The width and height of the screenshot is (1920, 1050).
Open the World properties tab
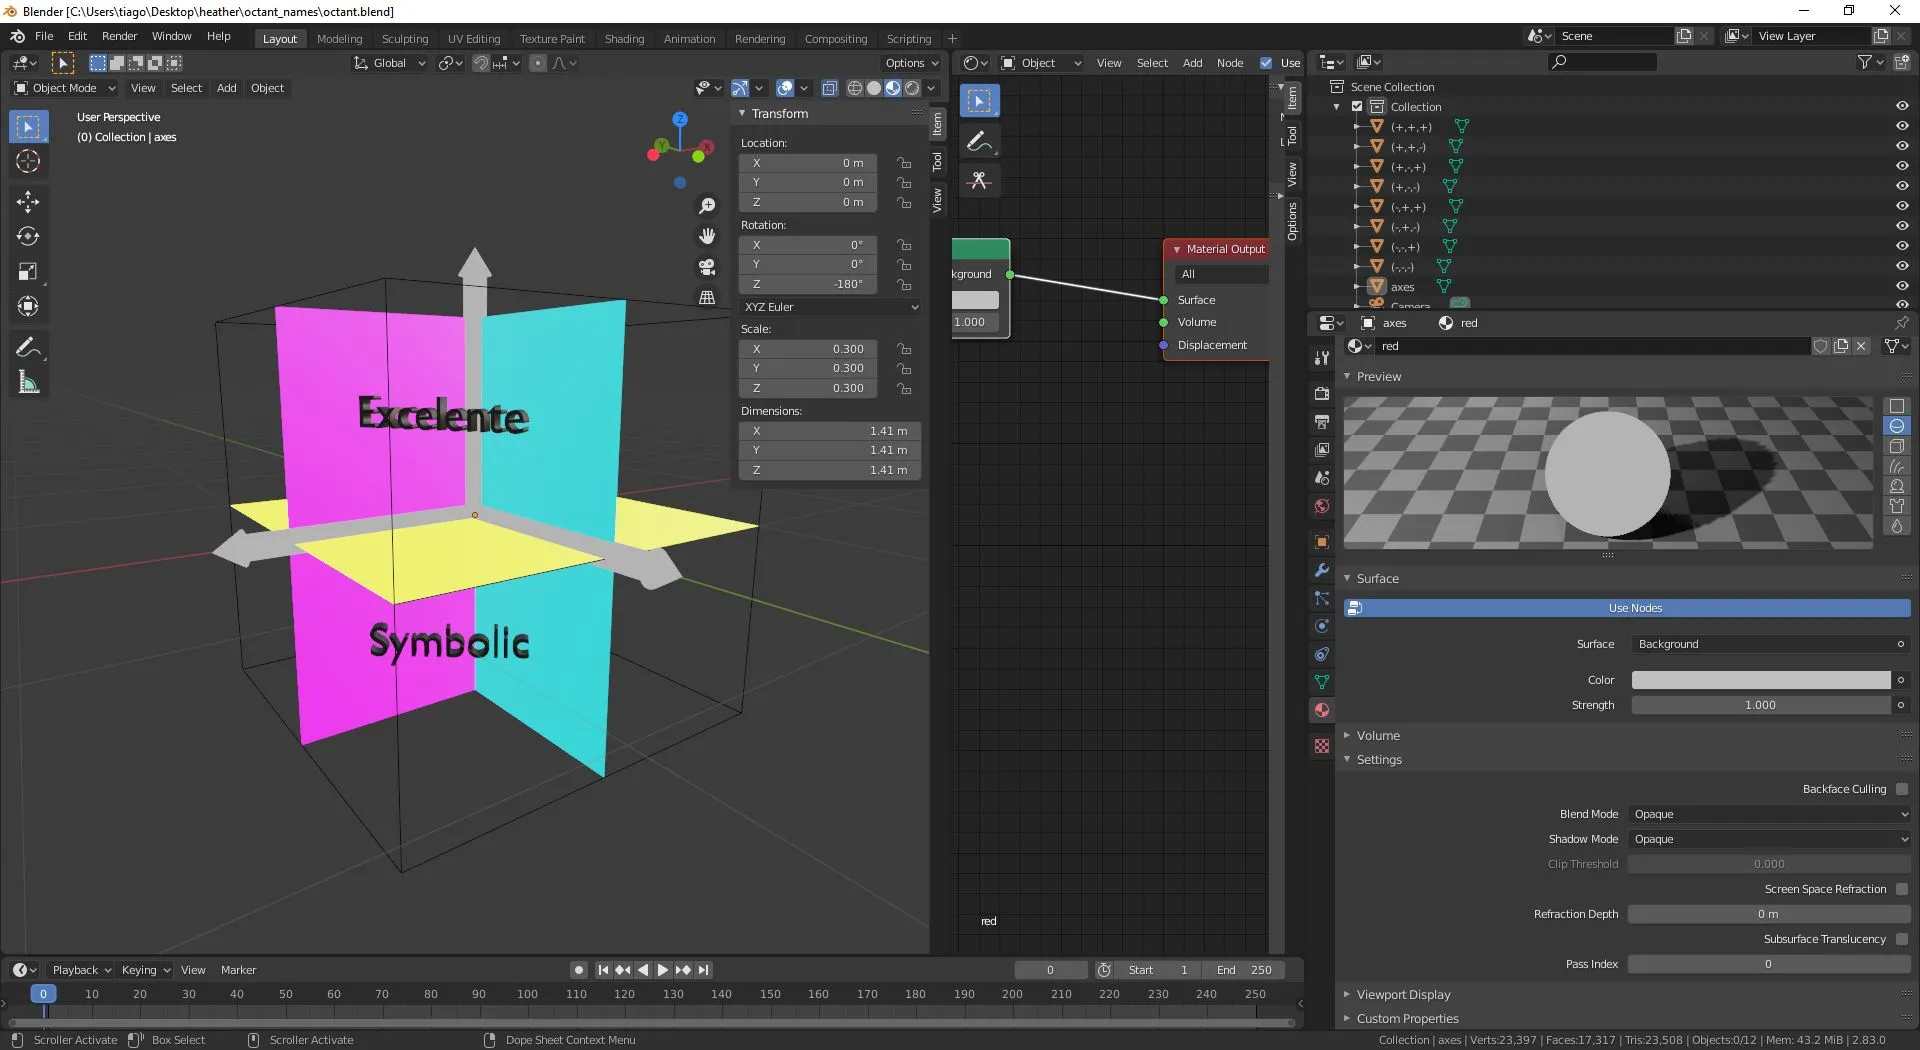(x=1322, y=506)
